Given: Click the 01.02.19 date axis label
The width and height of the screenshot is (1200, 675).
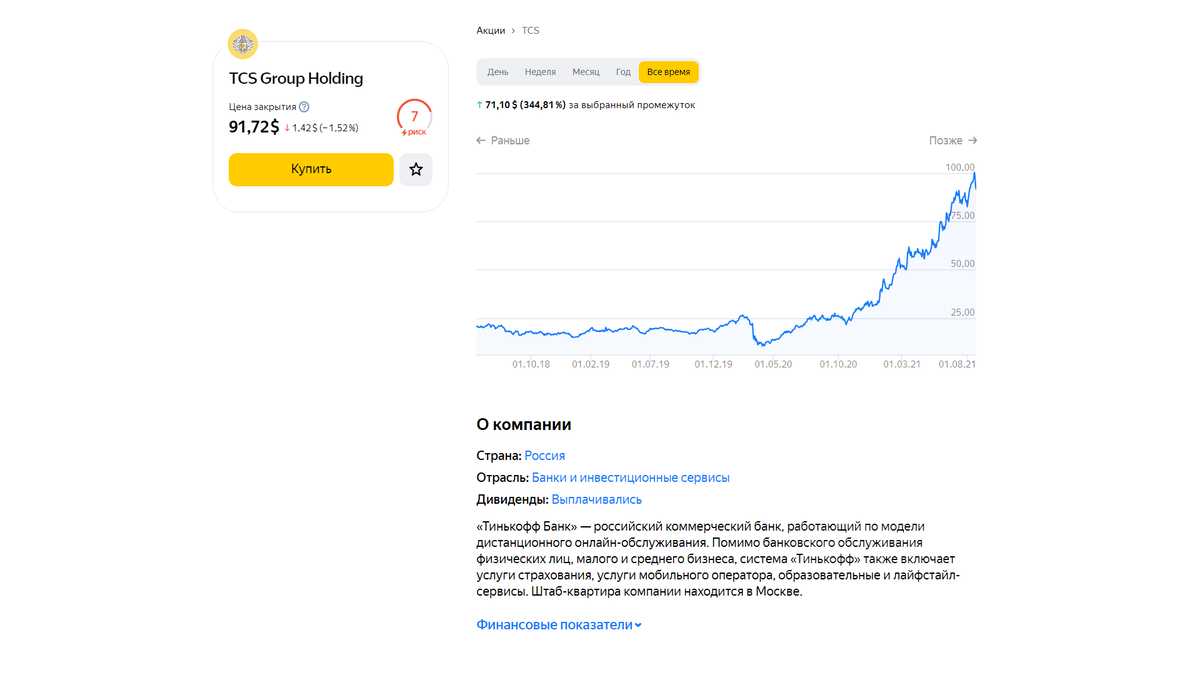Looking at the screenshot, I should pyautogui.click(x=591, y=365).
